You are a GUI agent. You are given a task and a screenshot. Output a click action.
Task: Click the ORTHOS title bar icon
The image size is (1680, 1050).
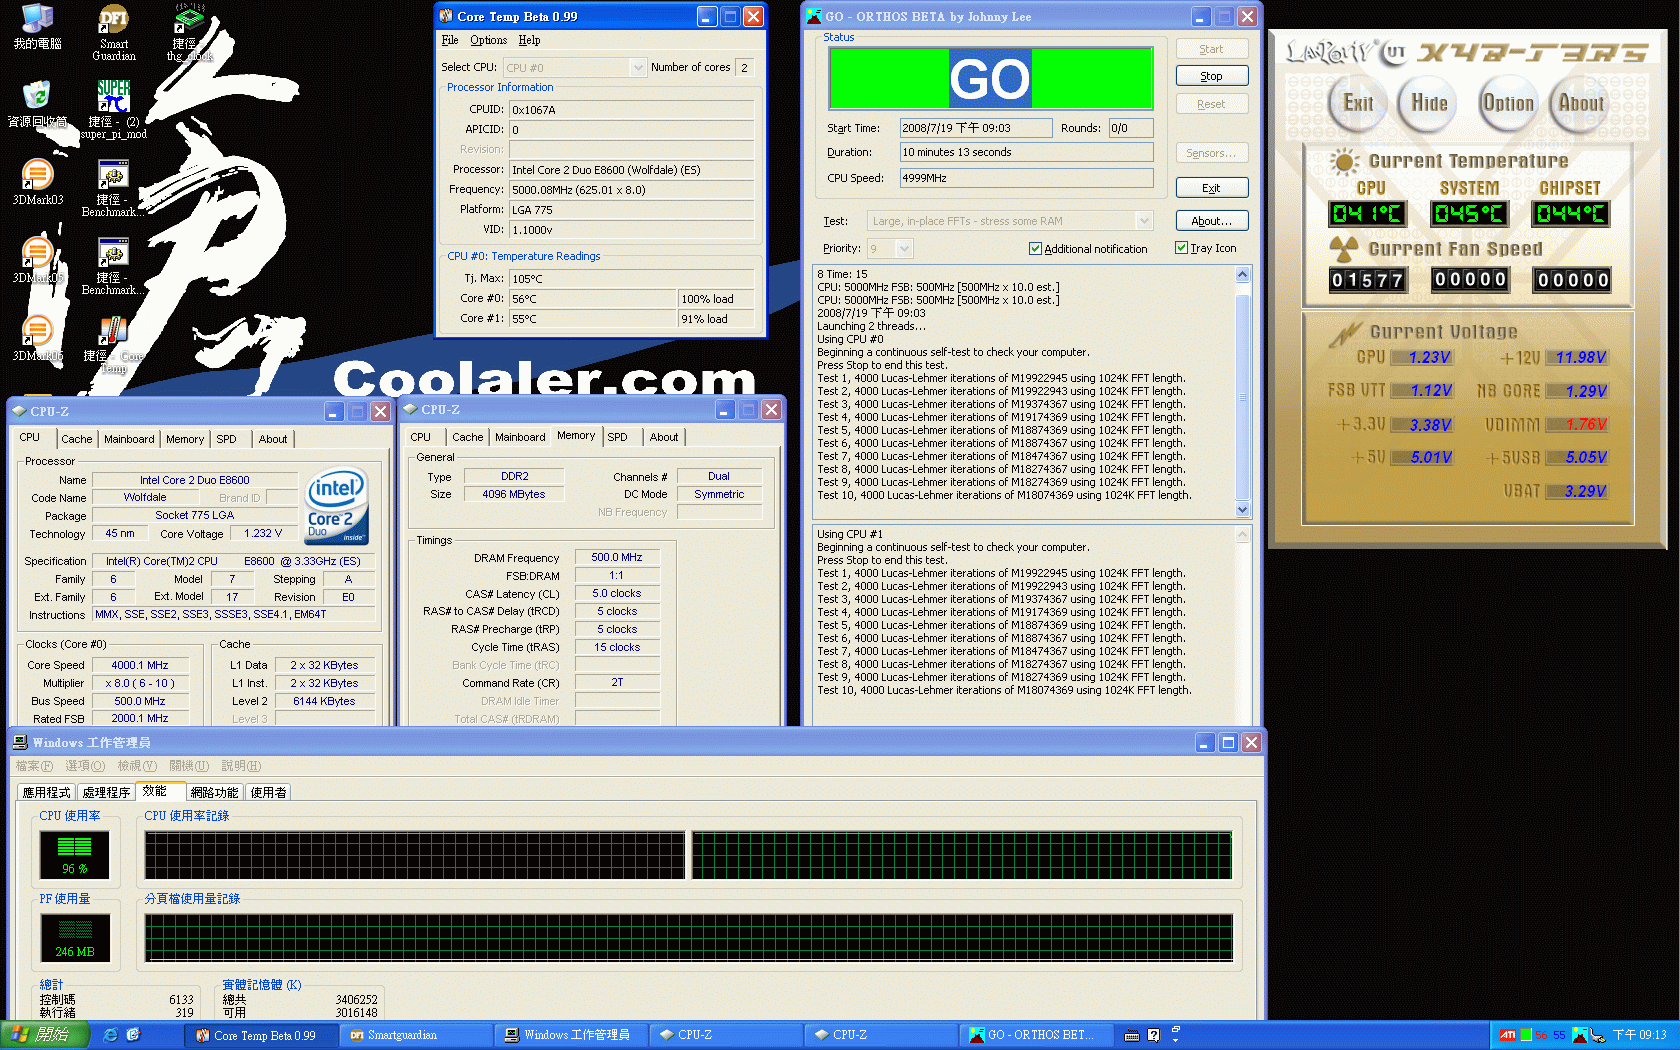click(x=814, y=16)
